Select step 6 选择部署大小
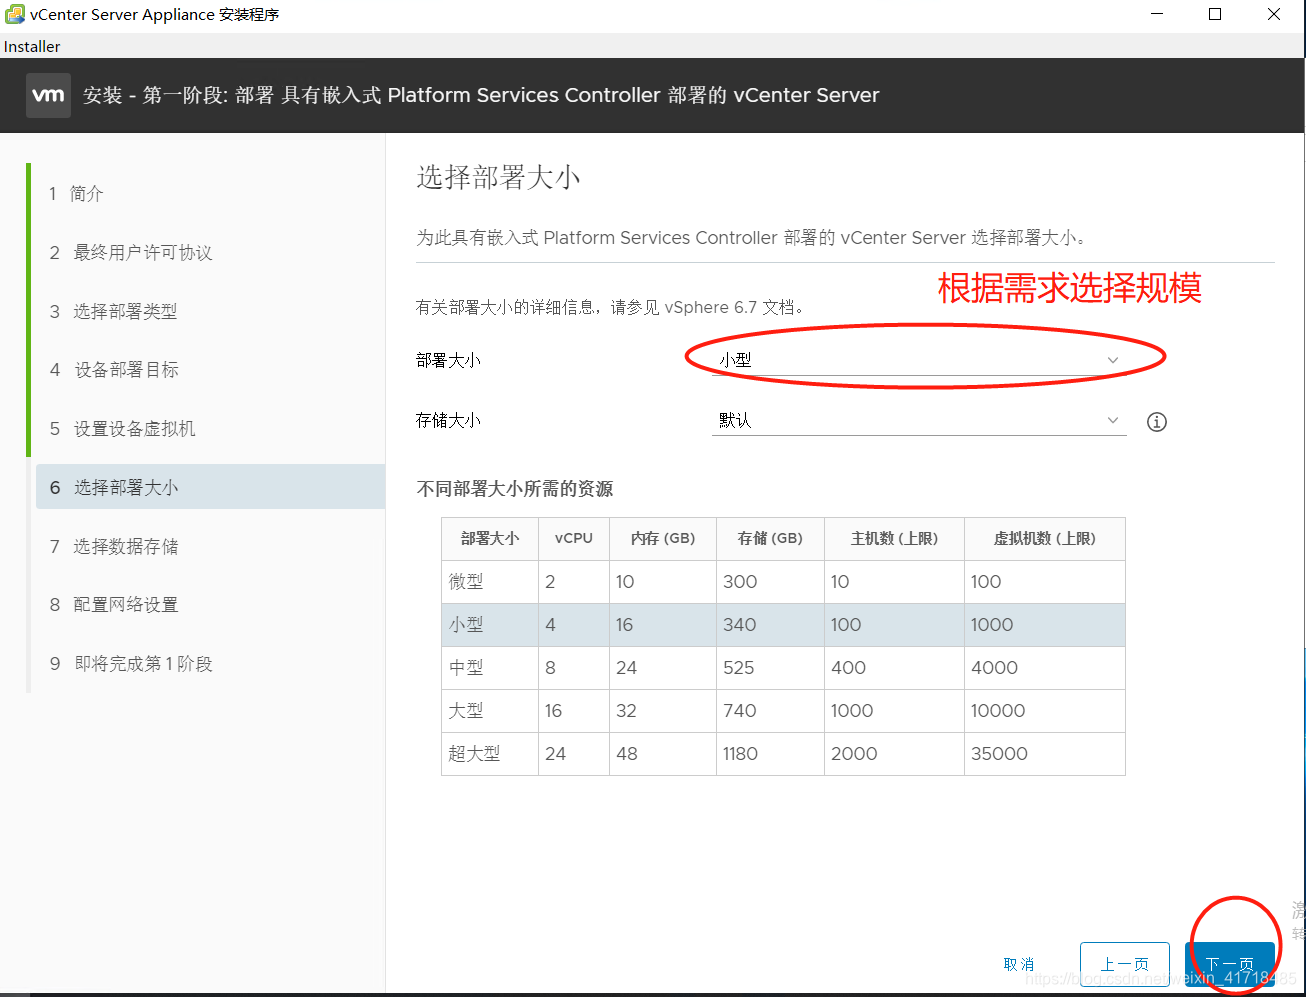1306x997 pixels. [x=210, y=487]
